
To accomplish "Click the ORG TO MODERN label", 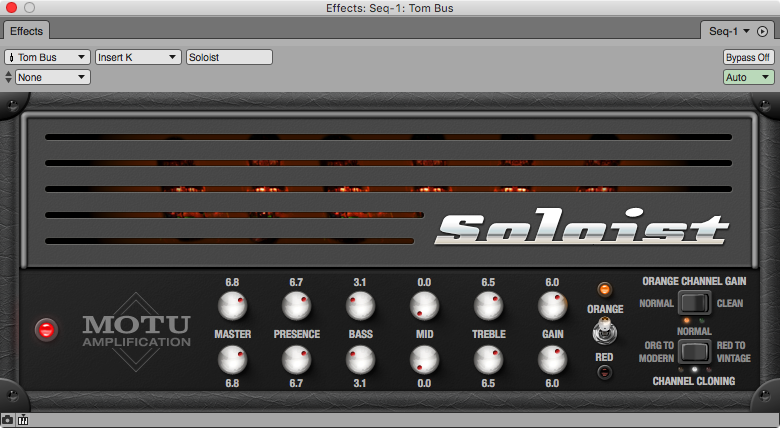I will point(656,351).
